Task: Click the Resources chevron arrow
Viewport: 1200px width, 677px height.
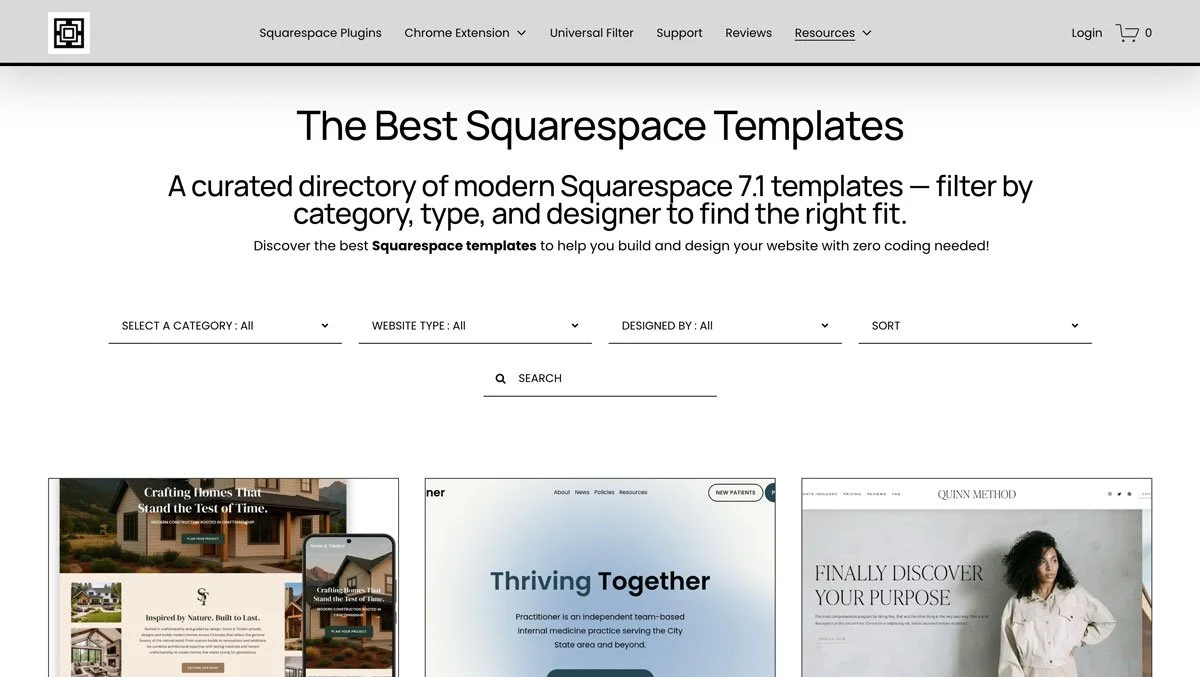Action: click(867, 33)
